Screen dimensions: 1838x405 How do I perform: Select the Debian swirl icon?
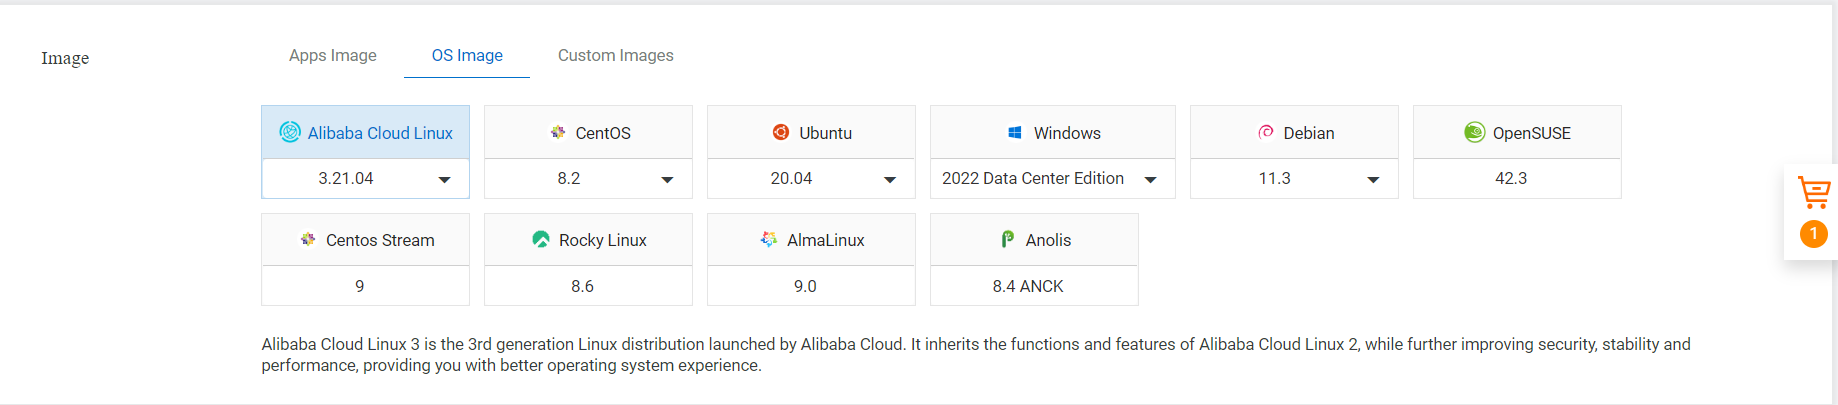[1266, 132]
